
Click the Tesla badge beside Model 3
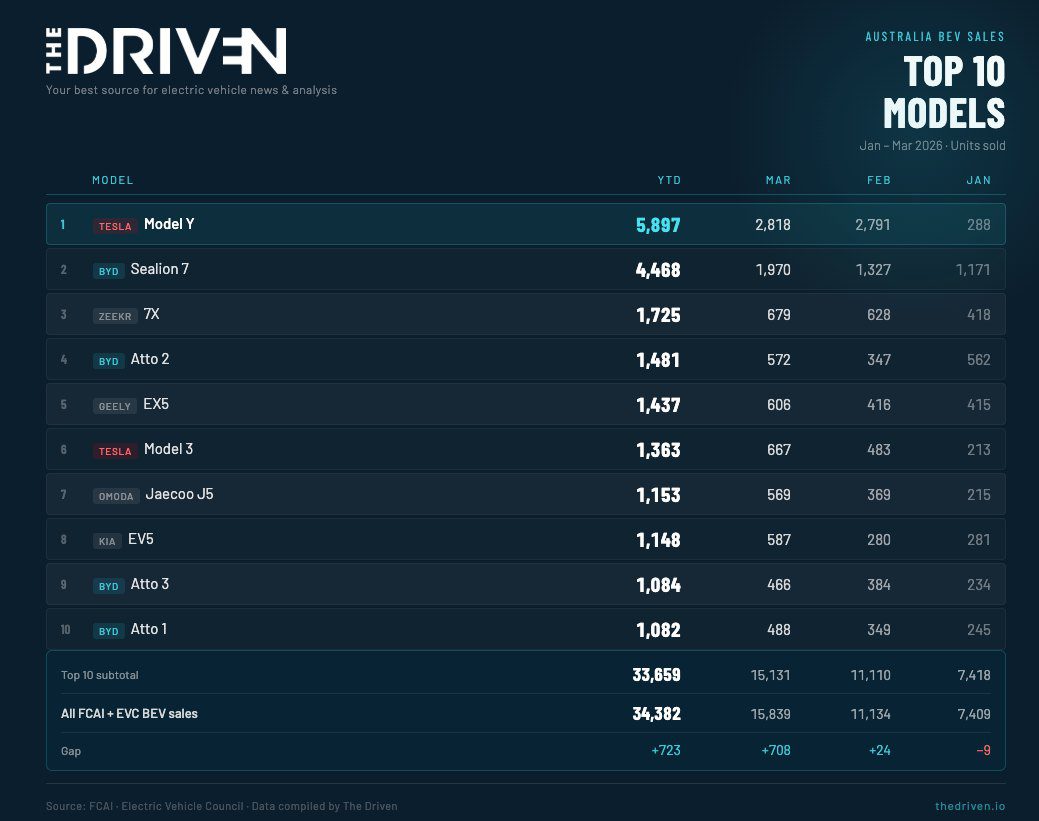tap(114, 451)
